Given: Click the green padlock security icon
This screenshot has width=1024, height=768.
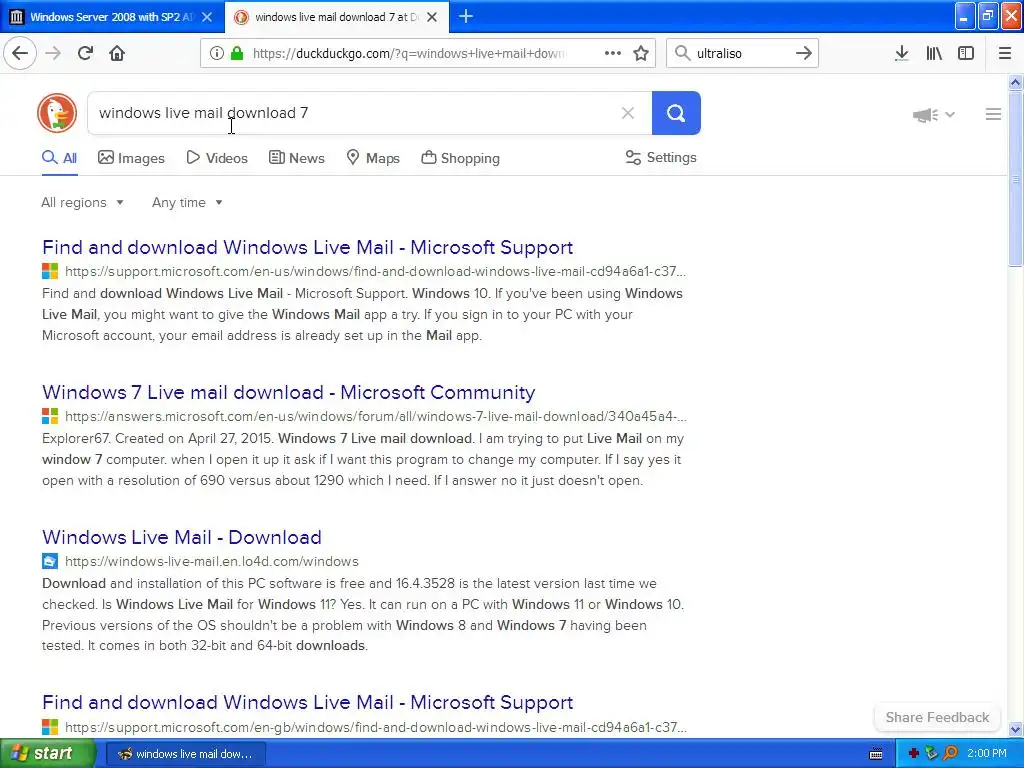Looking at the screenshot, I should [x=237, y=53].
